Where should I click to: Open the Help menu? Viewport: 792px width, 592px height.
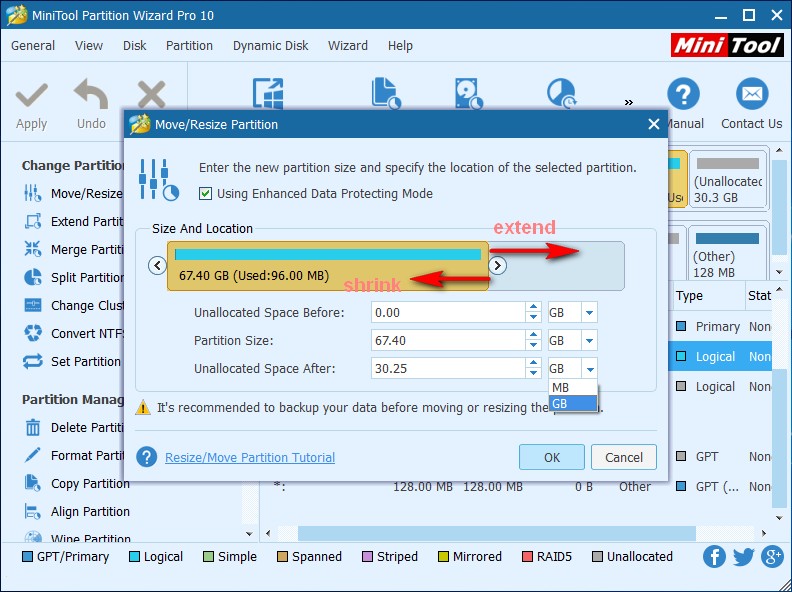tap(400, 45)
